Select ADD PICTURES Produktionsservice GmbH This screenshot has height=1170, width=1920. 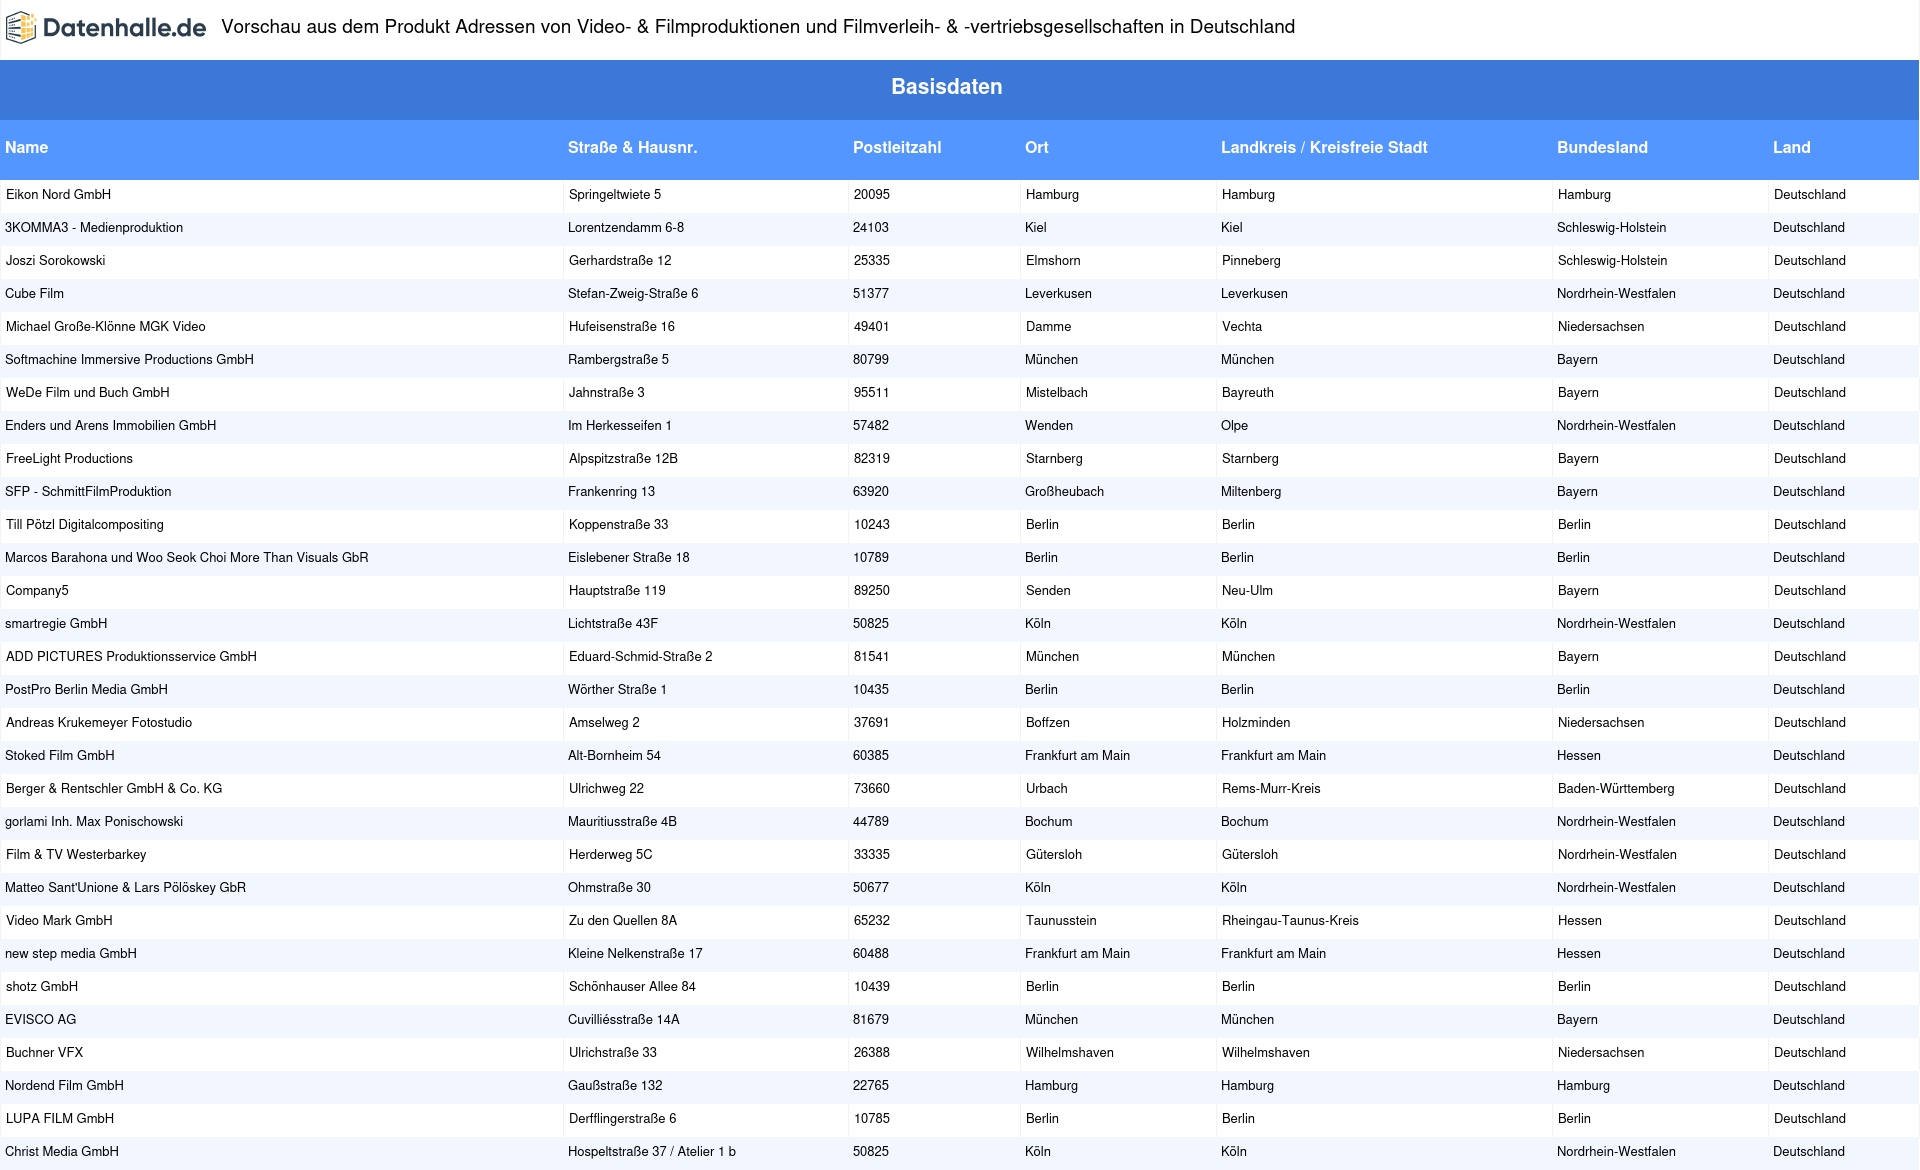click(x=131, y=657)
